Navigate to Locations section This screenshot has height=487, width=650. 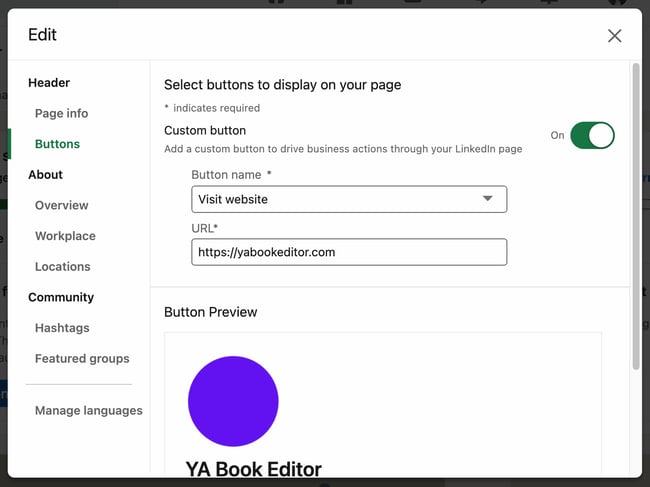tap(62, 266)
